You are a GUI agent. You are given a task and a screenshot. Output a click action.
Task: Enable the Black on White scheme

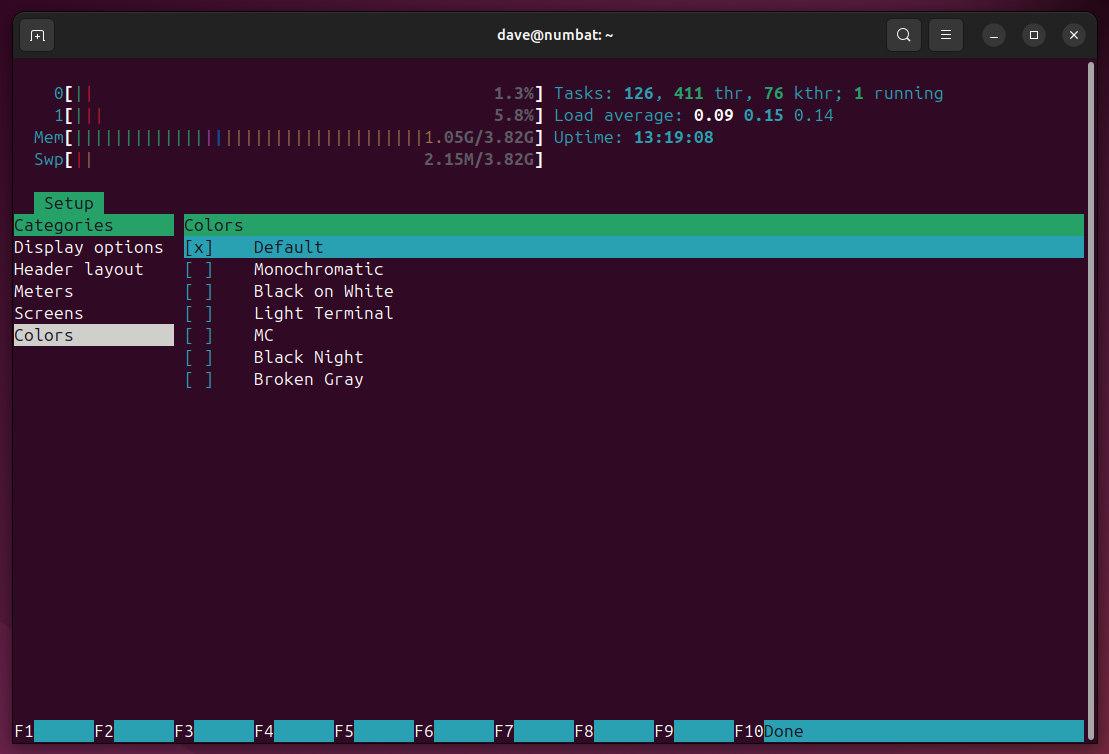[x=199, y=291]
